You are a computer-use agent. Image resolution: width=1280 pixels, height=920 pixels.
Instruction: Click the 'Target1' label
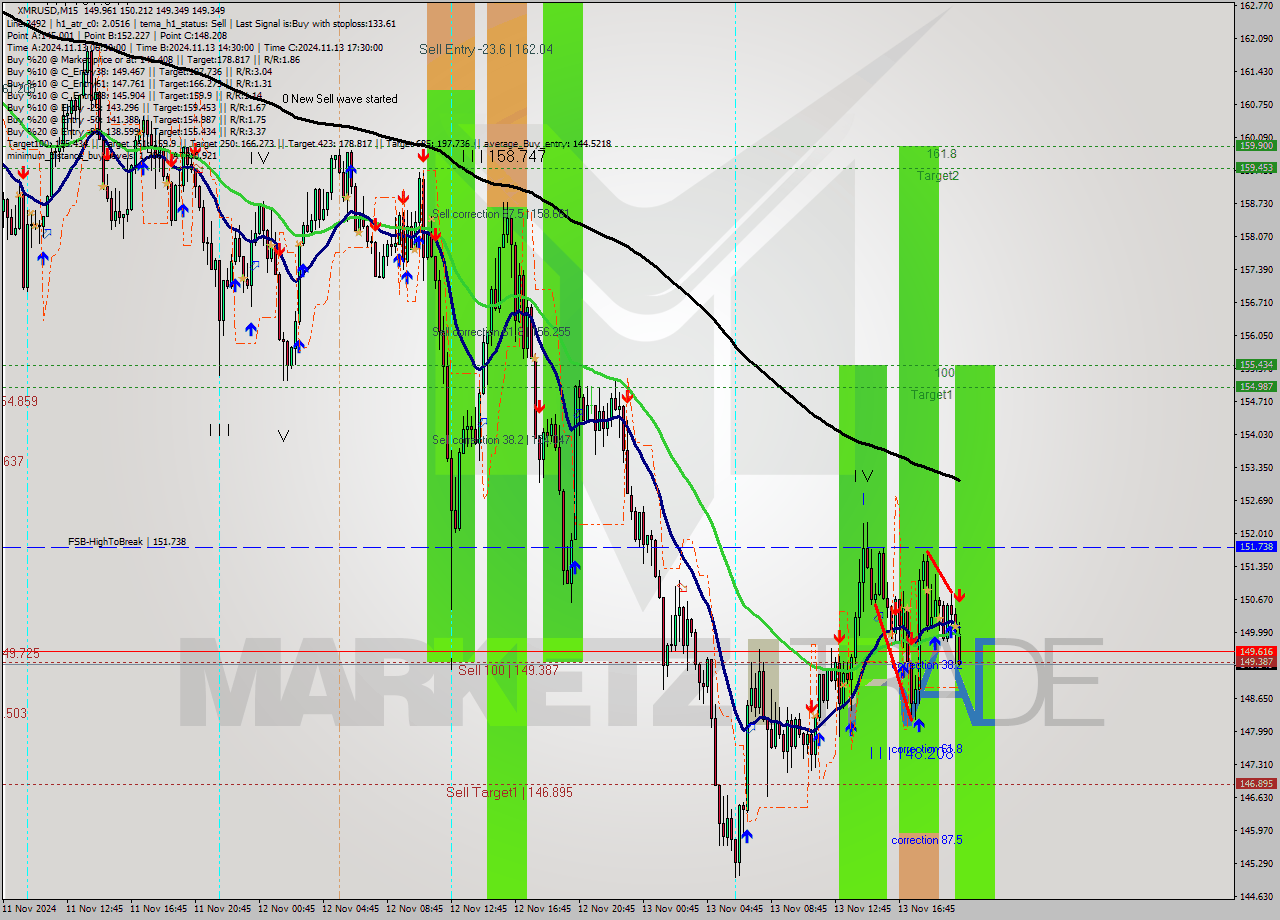931,395
